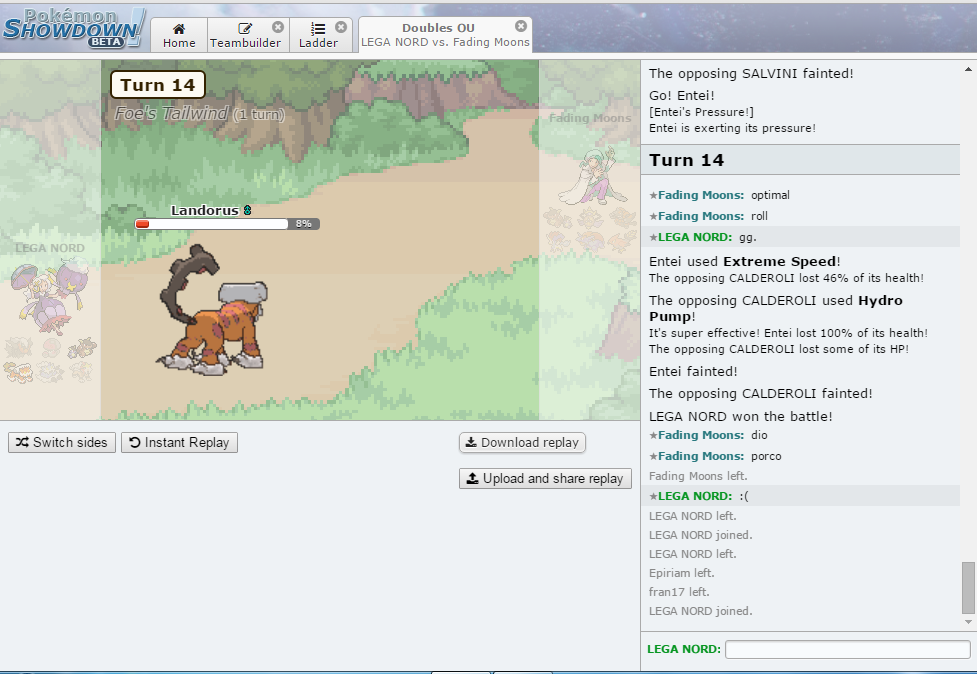Click 'LEGA NORD won the battle!' text
Screen dimensions: 977x674
pyautogui.click(x=740, y=416)
